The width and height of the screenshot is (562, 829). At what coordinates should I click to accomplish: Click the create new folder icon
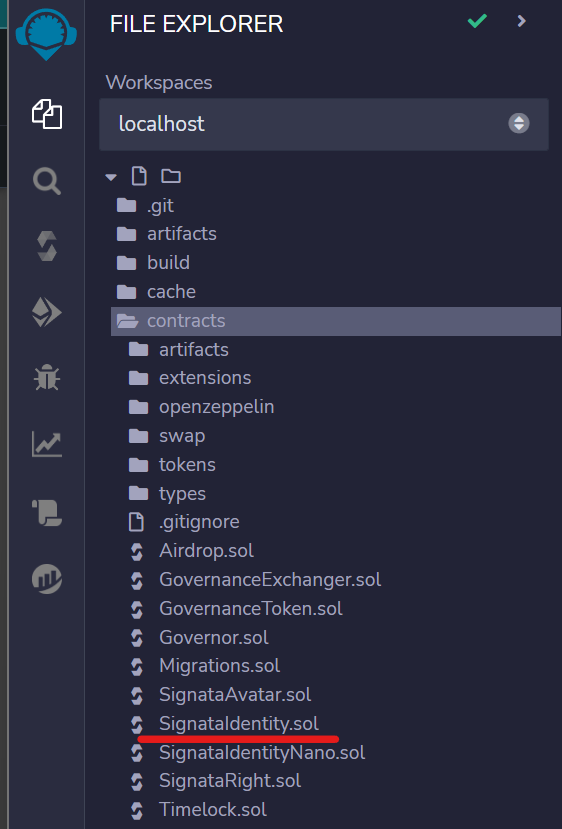(x=171, y=176)
